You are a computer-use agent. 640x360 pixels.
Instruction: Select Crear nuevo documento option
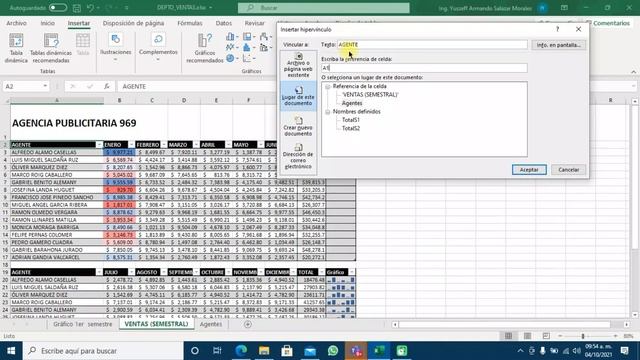coord(298,127)
